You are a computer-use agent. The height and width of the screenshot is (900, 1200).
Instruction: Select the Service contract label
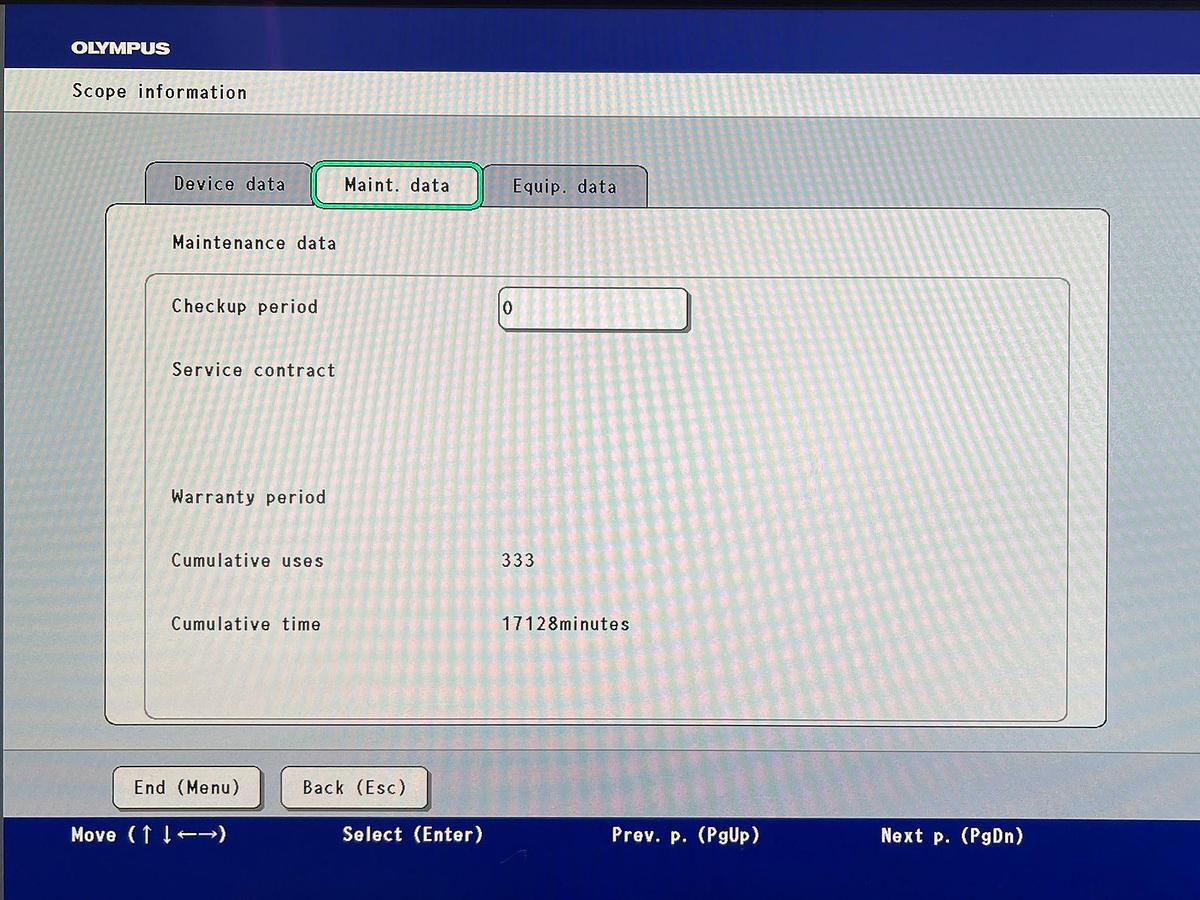[x=253, y=370]
